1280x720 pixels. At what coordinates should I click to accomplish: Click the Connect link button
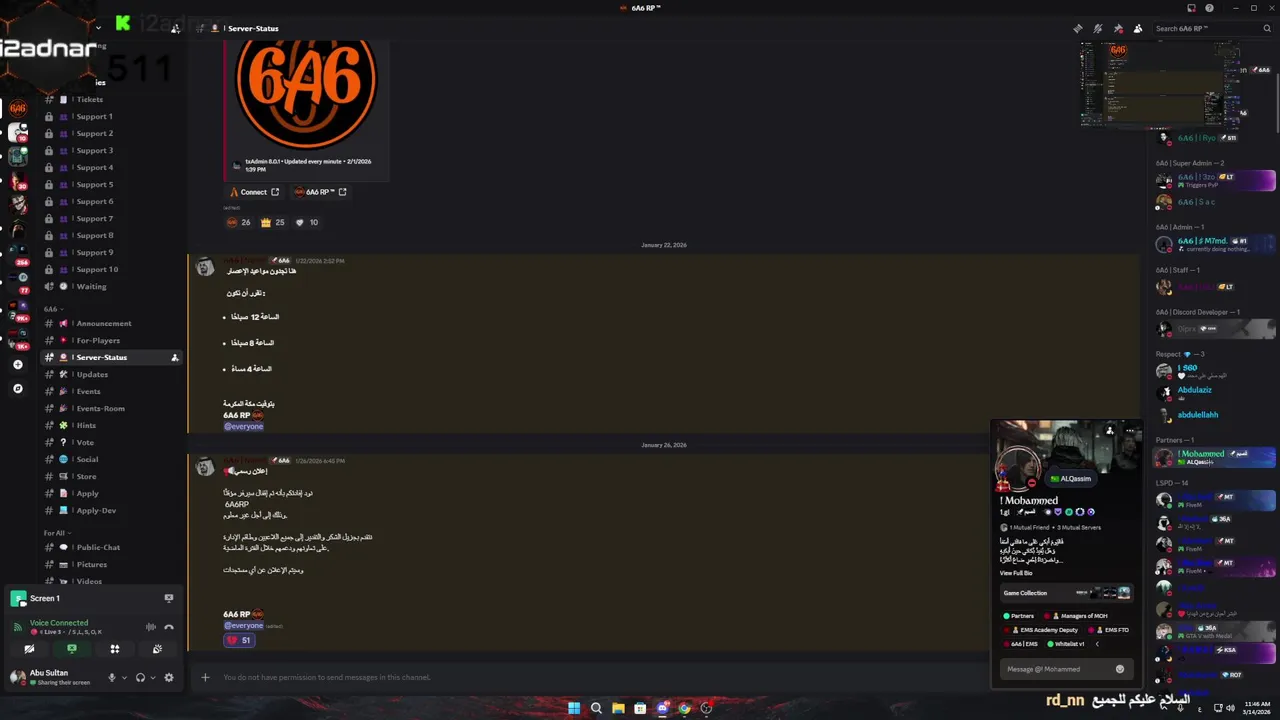coord(255,192)
